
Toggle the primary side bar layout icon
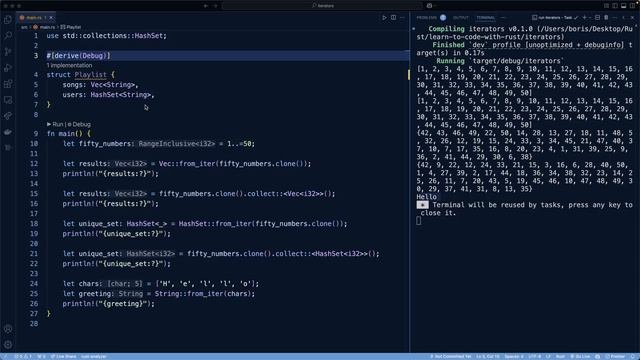pyautogui.click(x=615, y=6)
